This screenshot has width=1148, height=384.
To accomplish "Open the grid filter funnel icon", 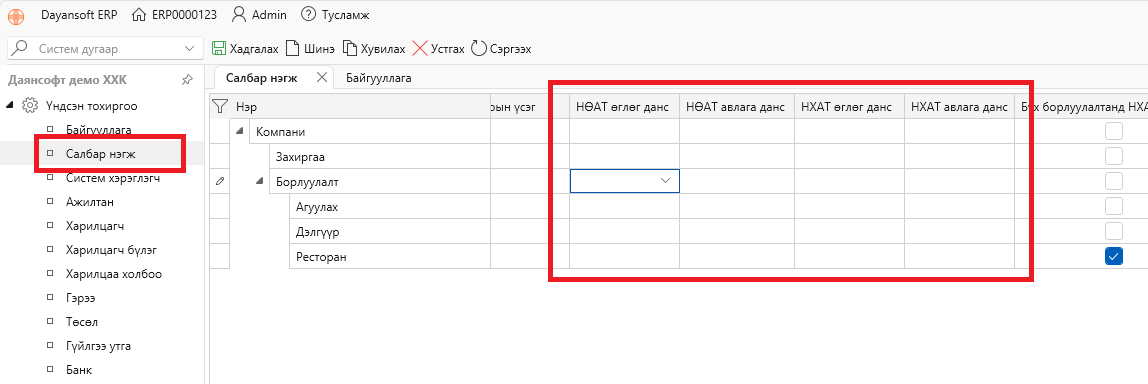I will tap(219, 107).
